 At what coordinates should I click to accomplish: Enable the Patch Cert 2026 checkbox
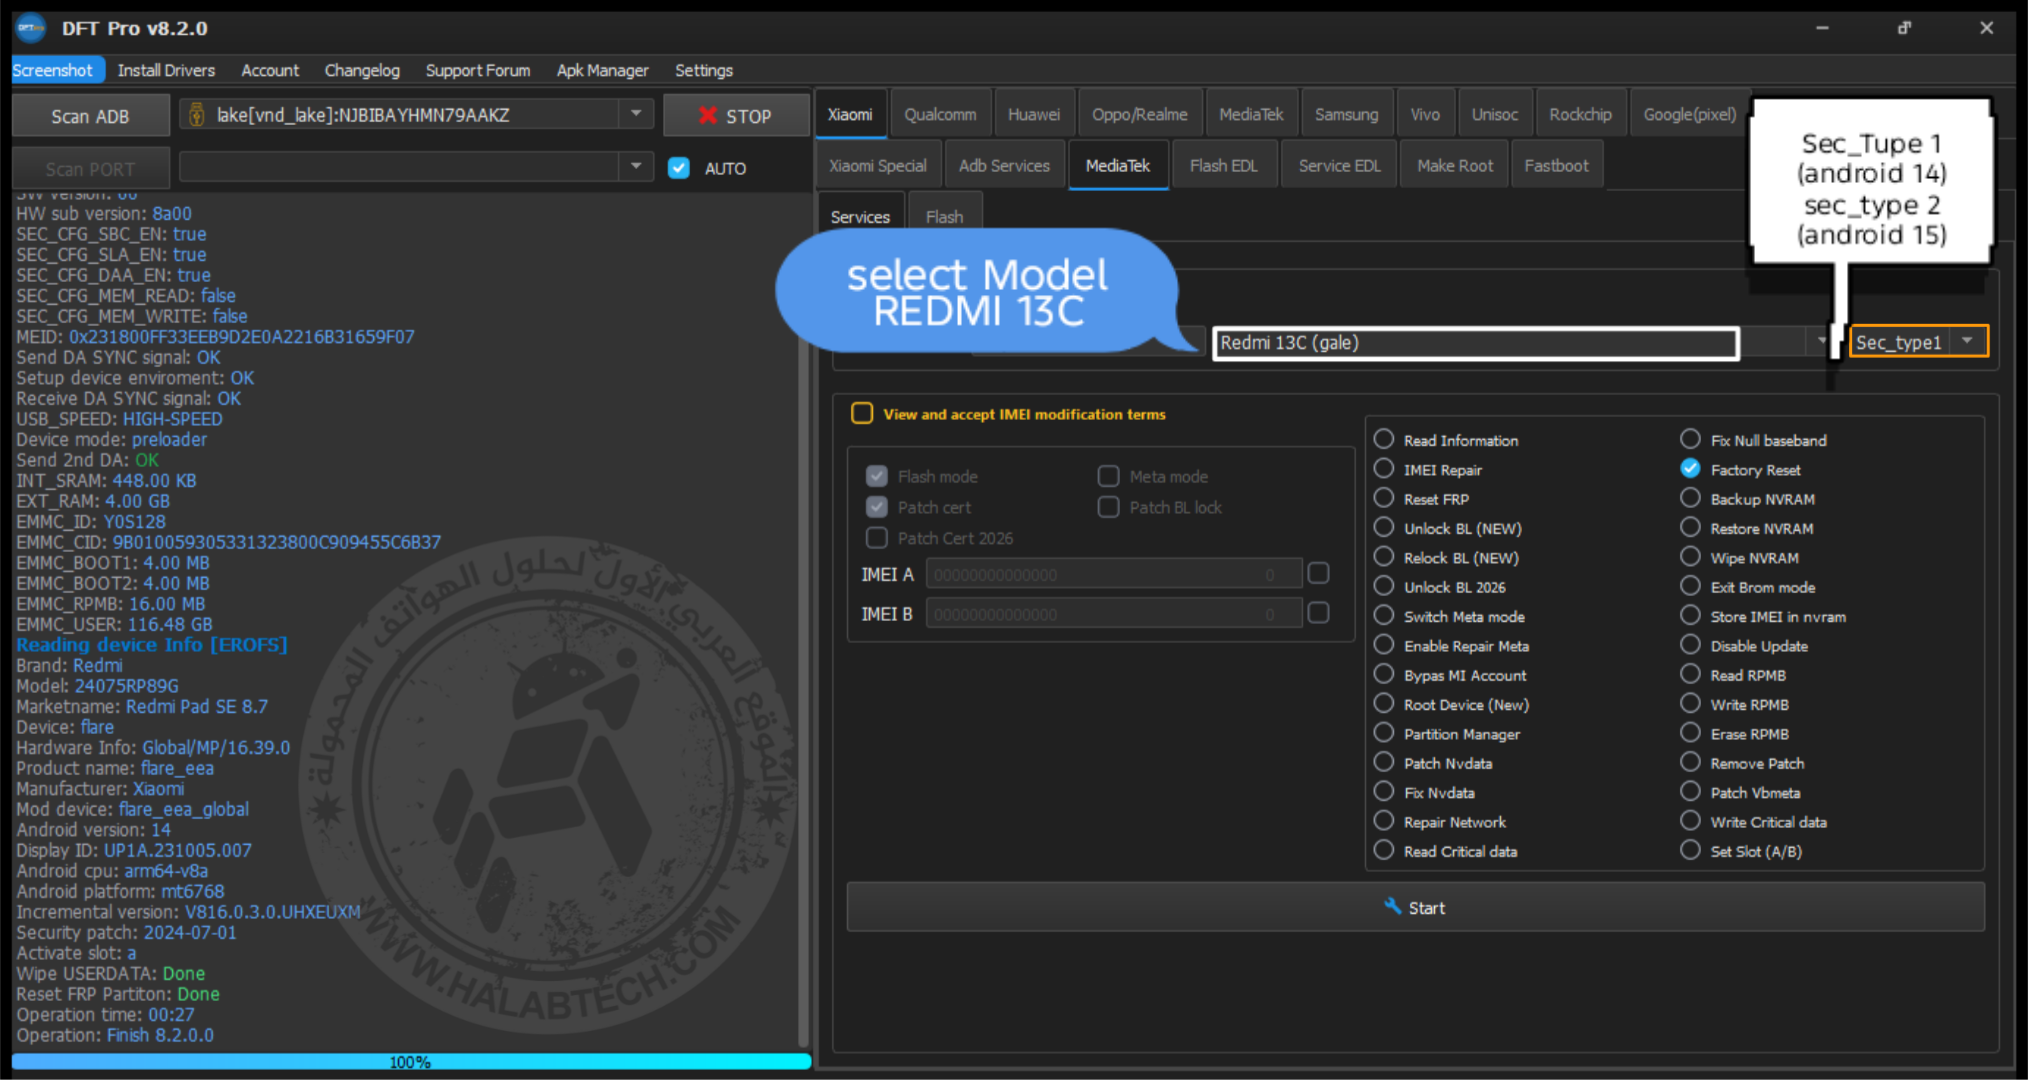pos(877,538)
